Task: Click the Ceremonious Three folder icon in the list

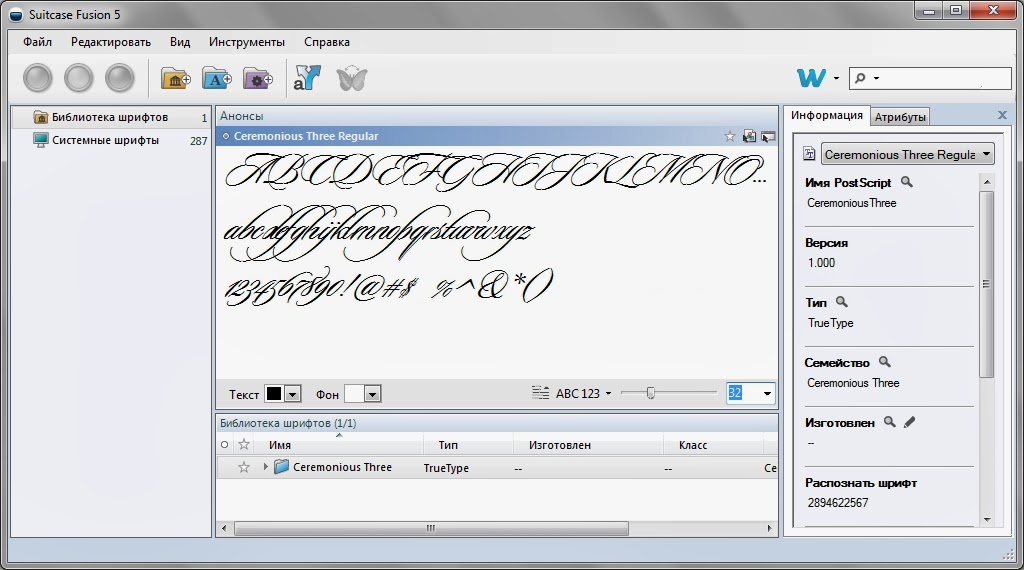Action: coord(281,467)
